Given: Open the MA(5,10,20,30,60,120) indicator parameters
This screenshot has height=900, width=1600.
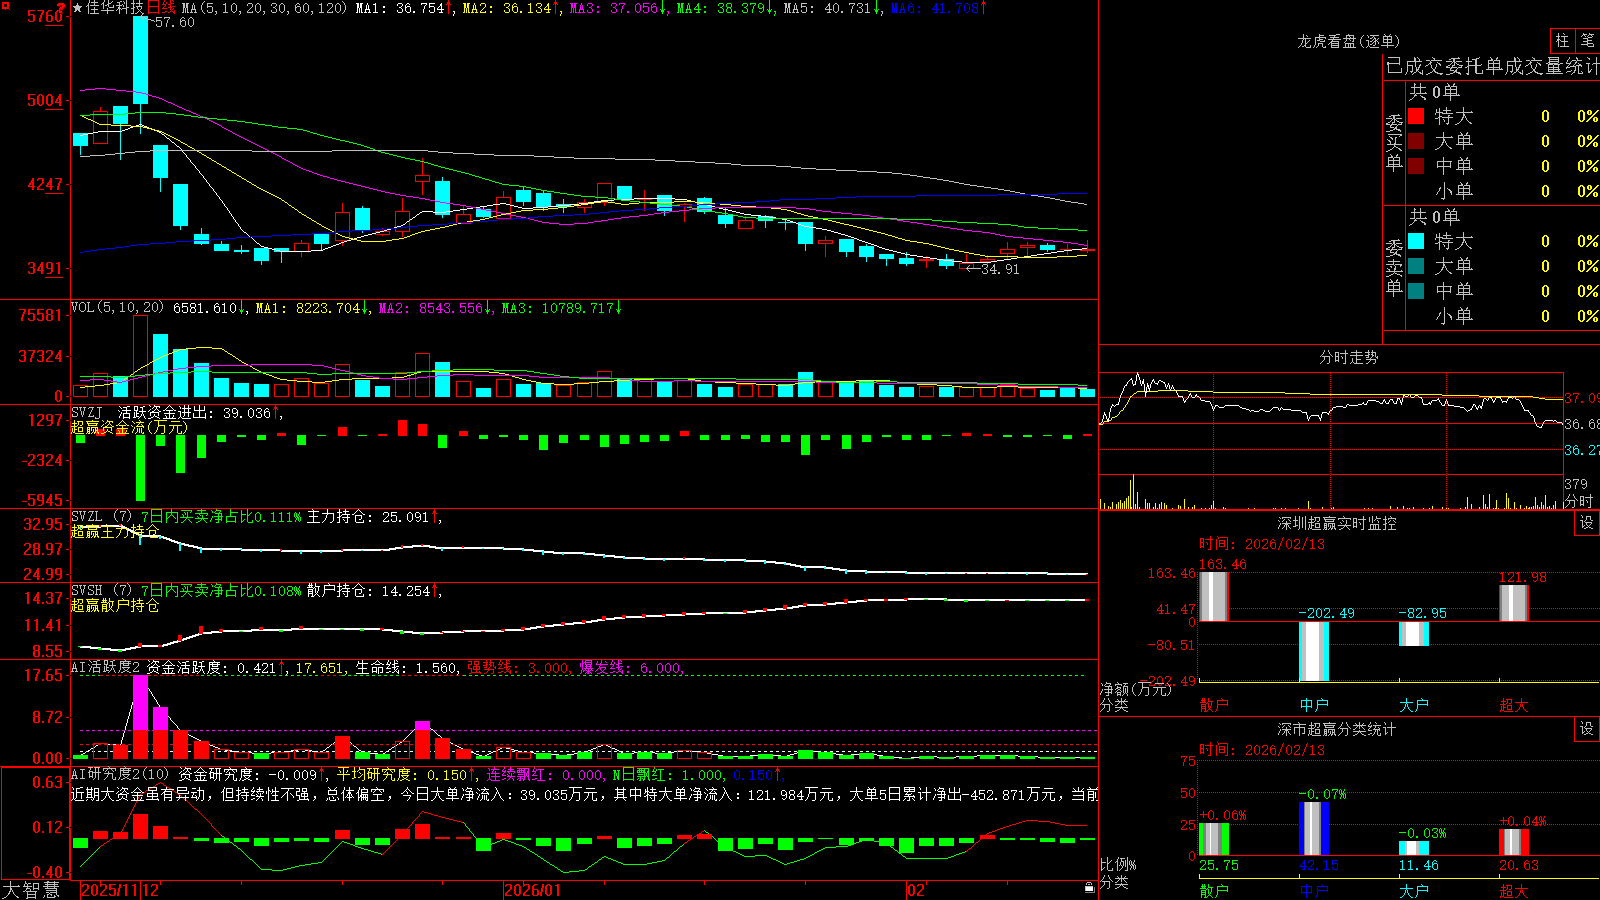Looking at the screenshot, I should [x=265, y=8].
